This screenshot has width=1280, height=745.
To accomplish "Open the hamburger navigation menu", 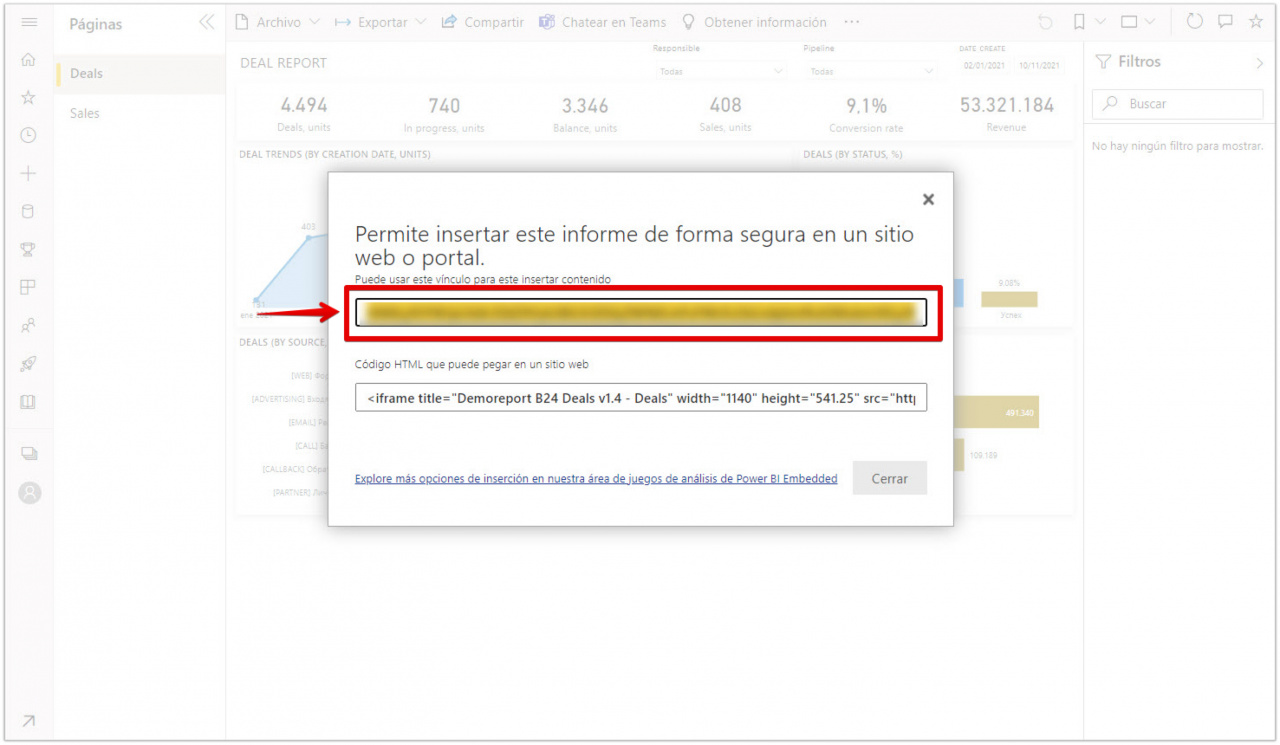I will (x=29, y=22).
